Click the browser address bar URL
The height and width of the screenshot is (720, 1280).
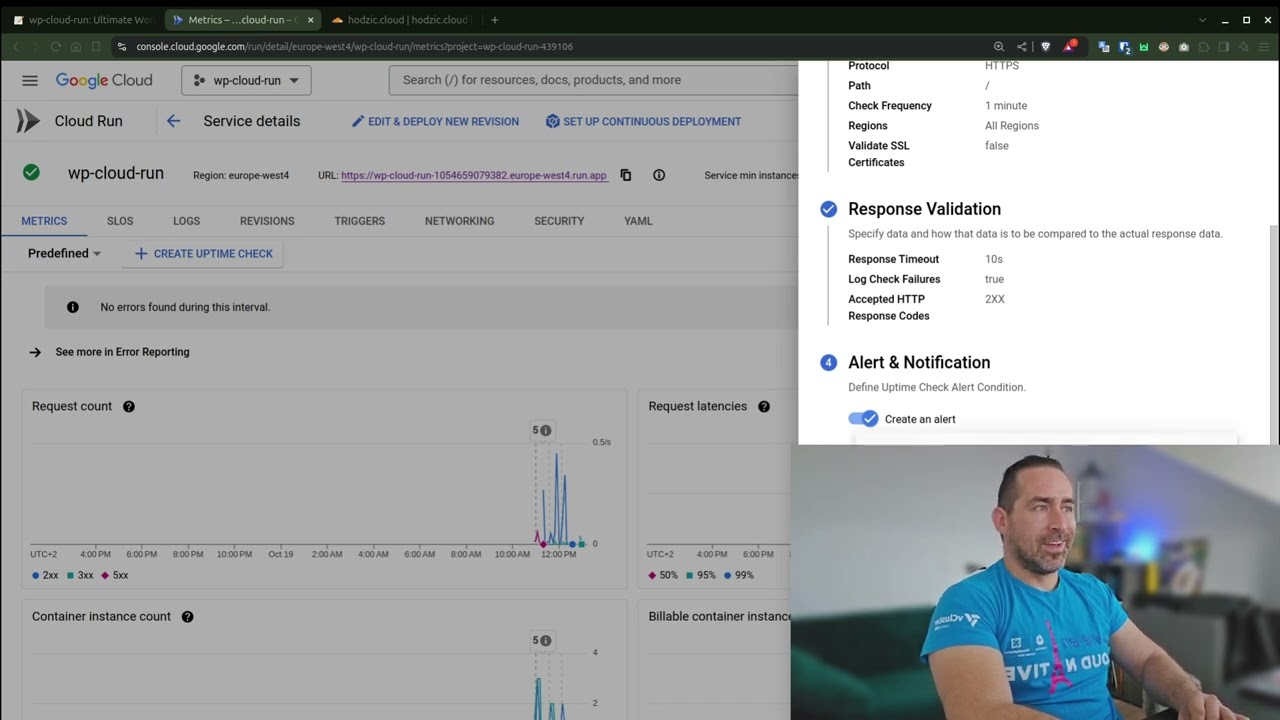355,47
